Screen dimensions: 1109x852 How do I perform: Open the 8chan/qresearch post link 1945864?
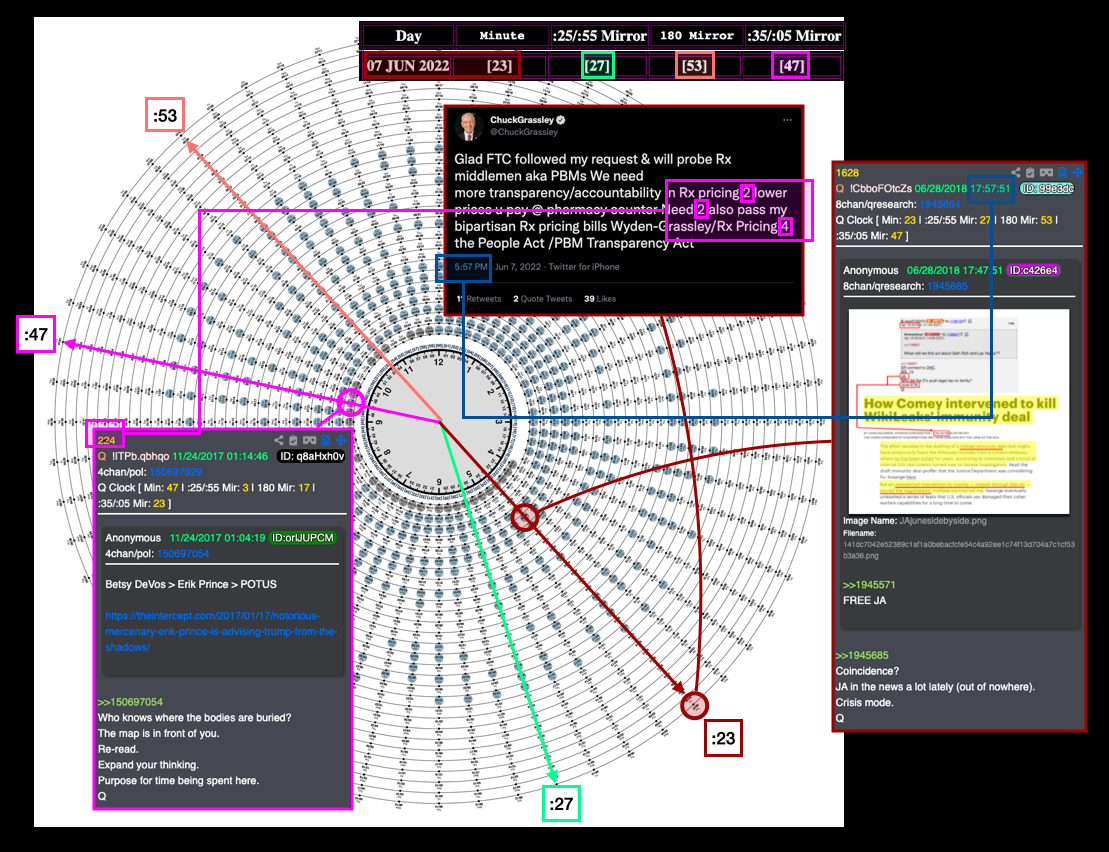(x=939, y=204)
